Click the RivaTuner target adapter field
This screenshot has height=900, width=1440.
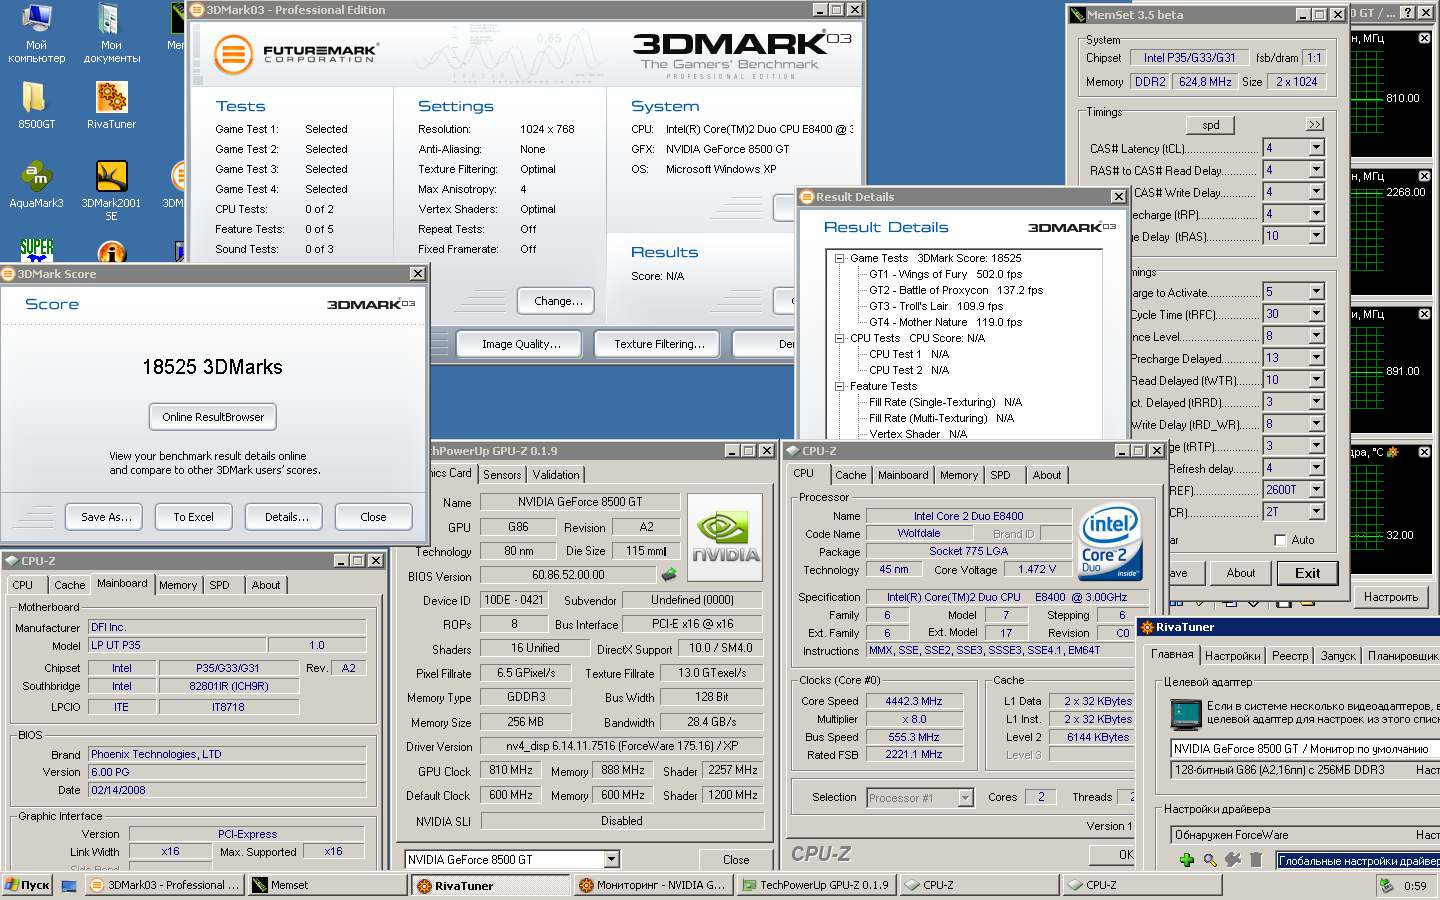(1305, 748)
